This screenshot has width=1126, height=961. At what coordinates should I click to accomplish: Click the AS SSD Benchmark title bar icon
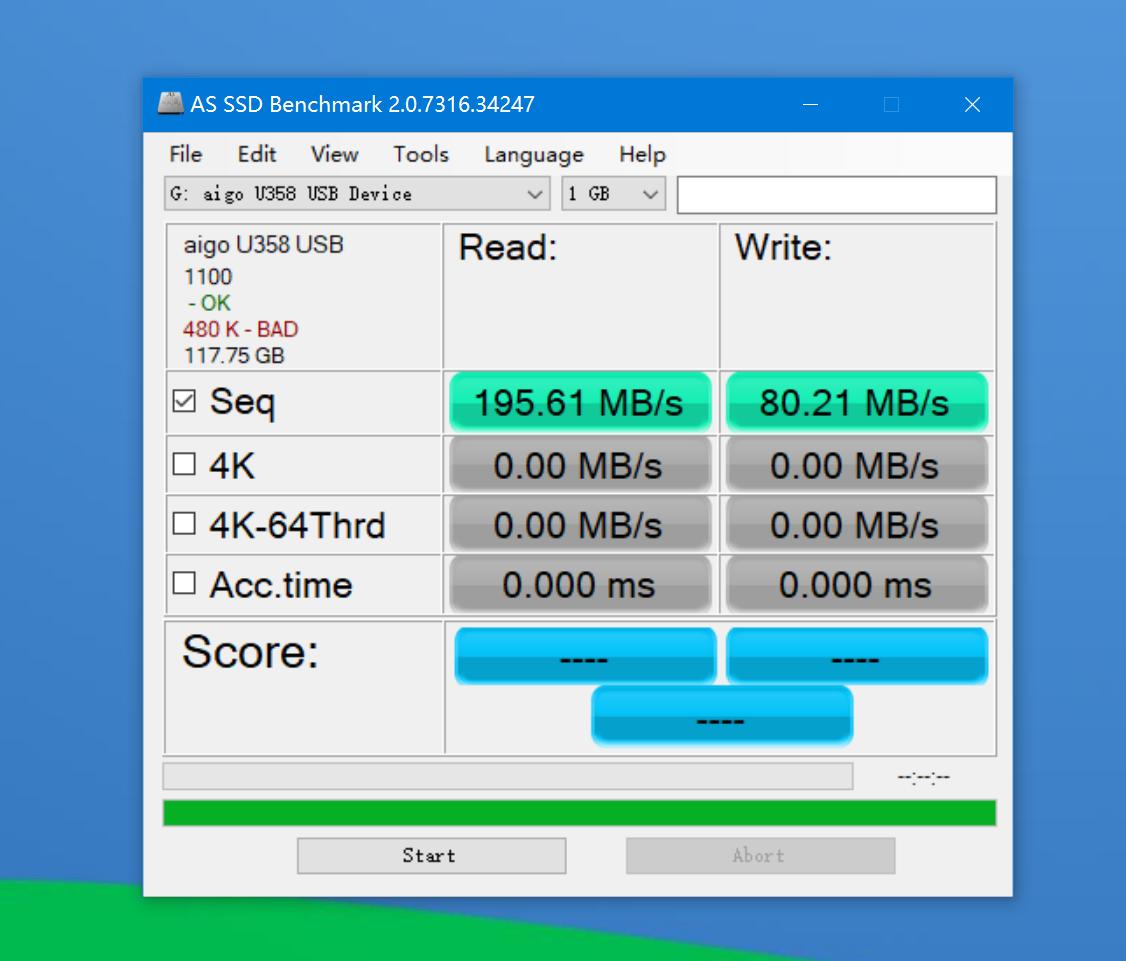coord(170,103)
